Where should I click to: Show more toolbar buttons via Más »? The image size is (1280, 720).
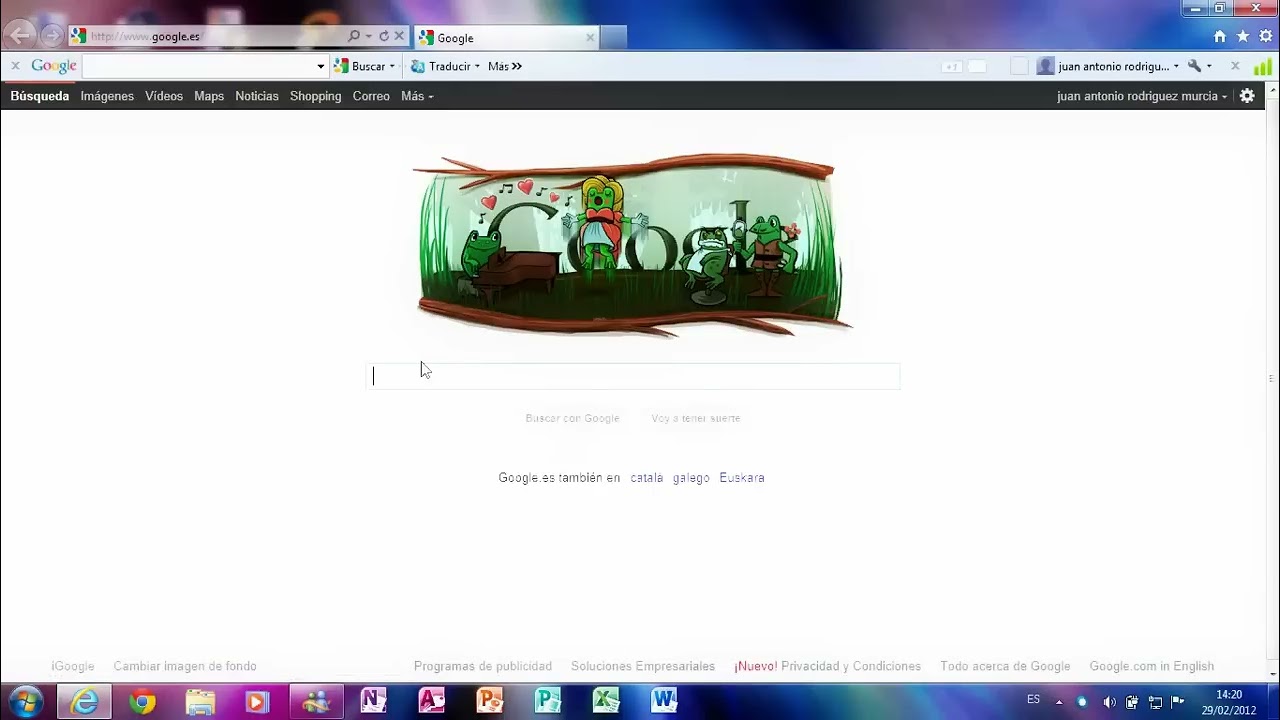(x=505, y=66)
